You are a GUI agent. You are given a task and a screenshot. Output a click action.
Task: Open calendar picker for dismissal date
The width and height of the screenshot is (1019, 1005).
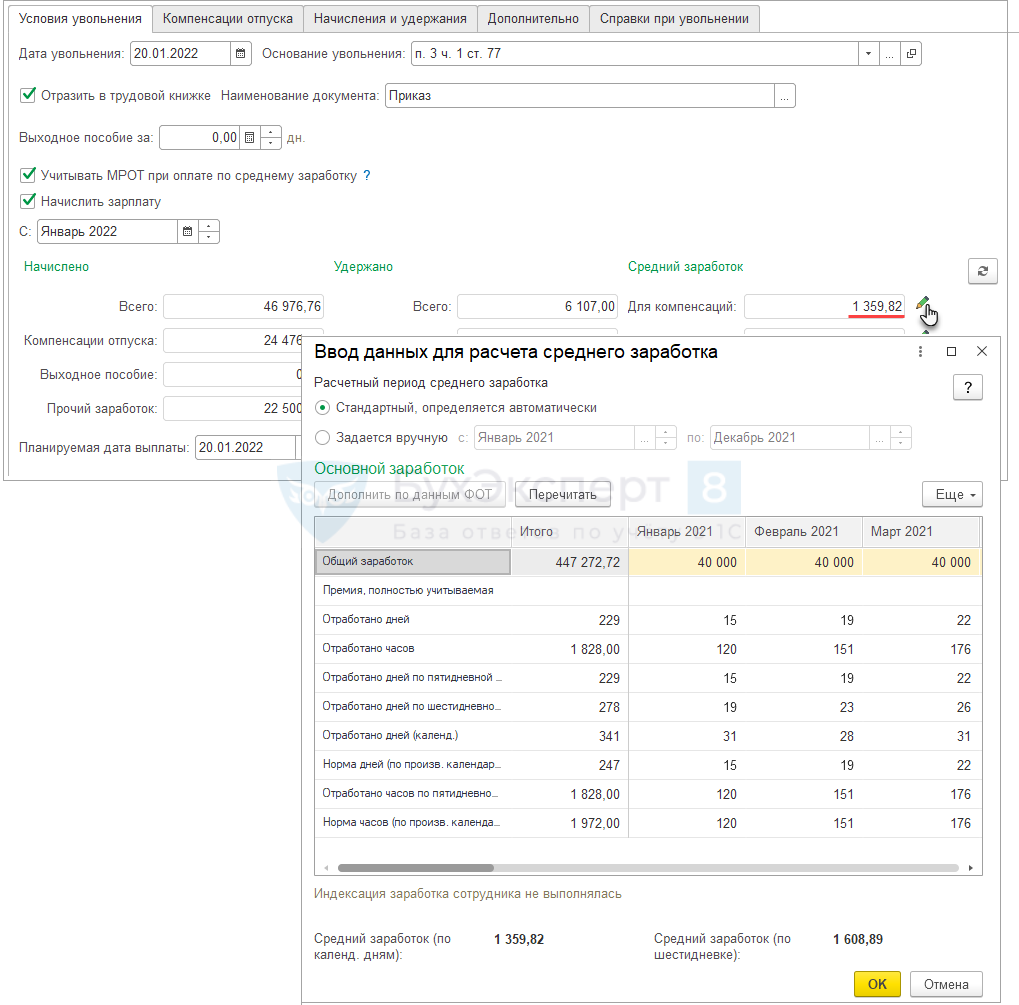point(240,54)
